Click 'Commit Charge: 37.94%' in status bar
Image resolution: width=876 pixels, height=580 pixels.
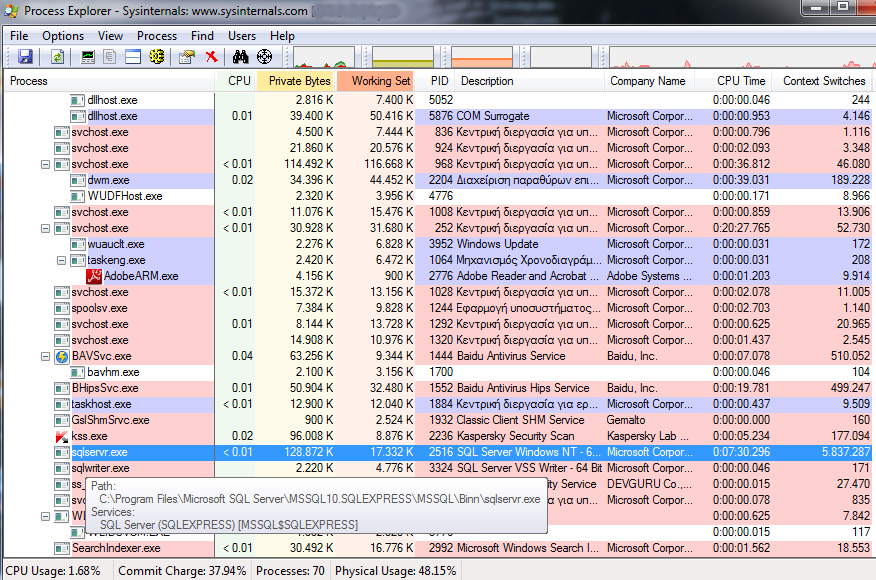tap(182, 571)
